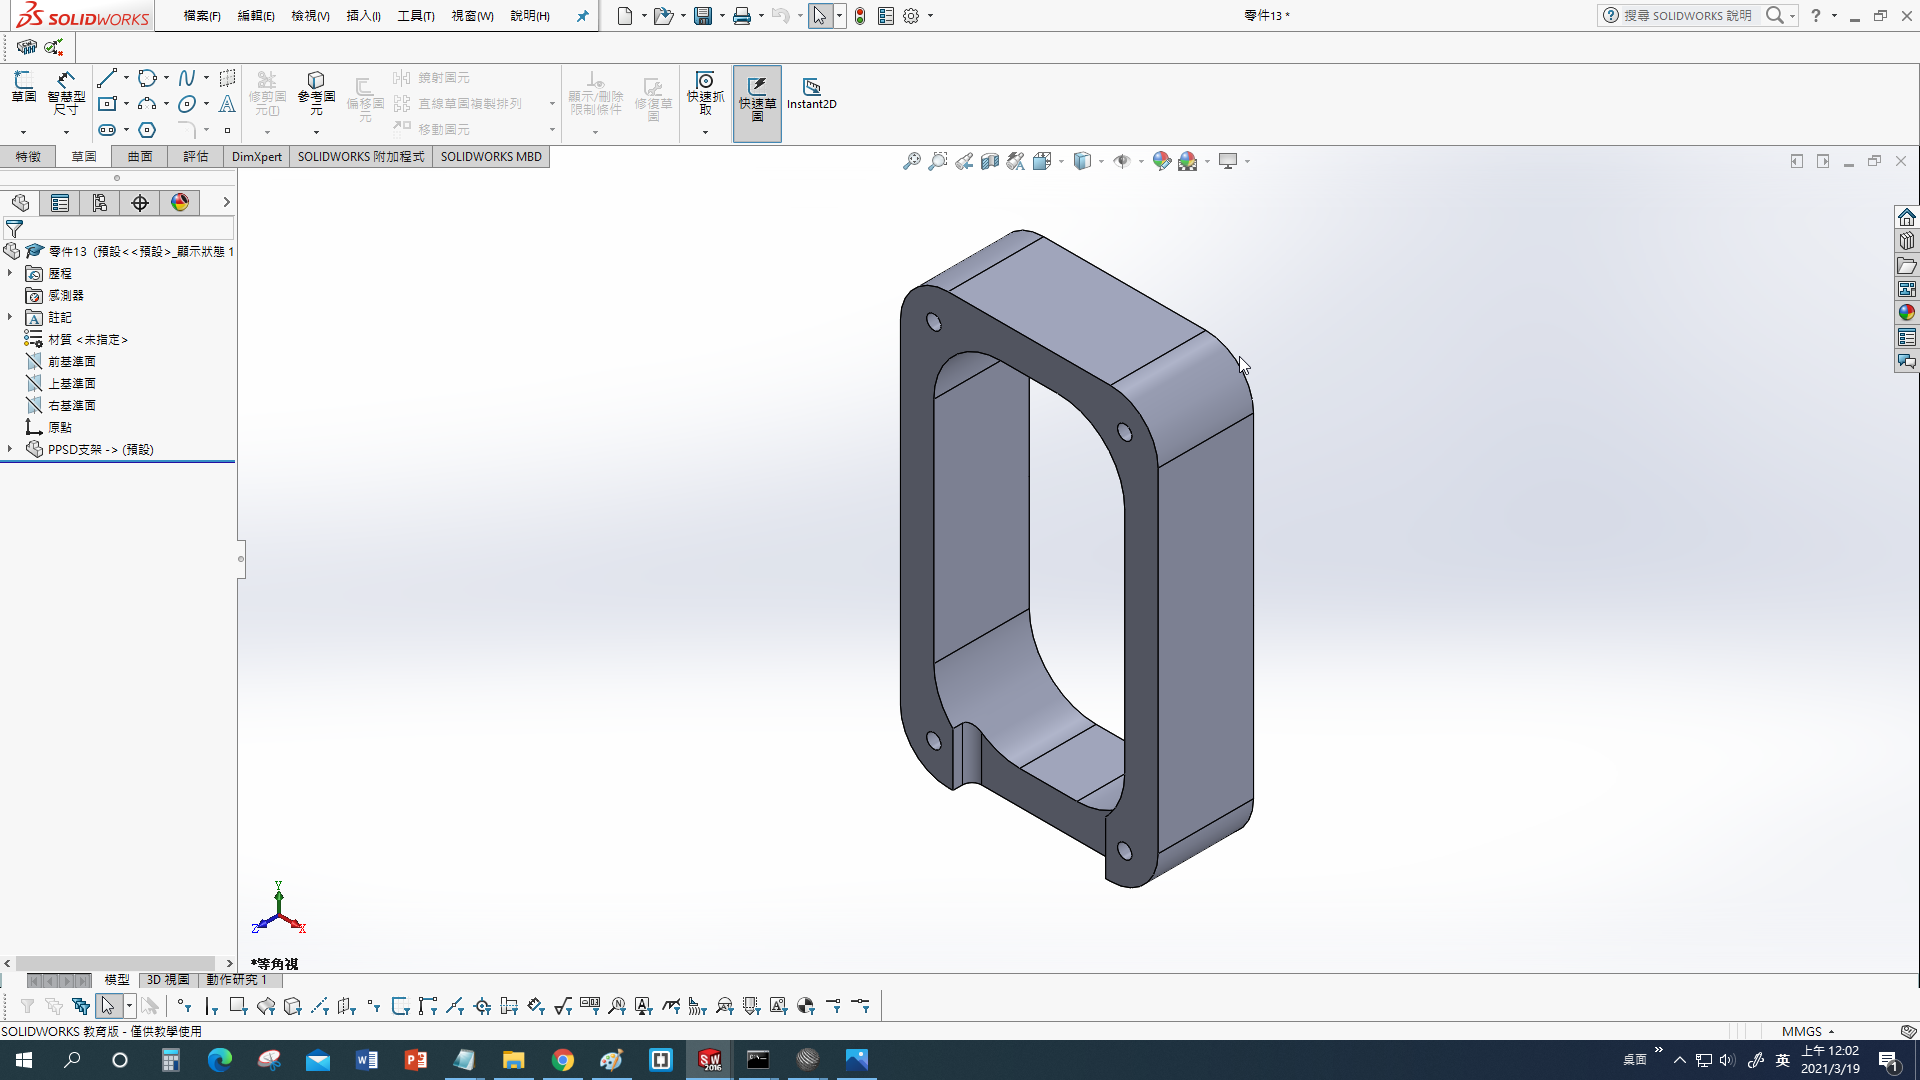
Task: Start a new sketch with 草圖 tool
Action: tap(23, 87)
